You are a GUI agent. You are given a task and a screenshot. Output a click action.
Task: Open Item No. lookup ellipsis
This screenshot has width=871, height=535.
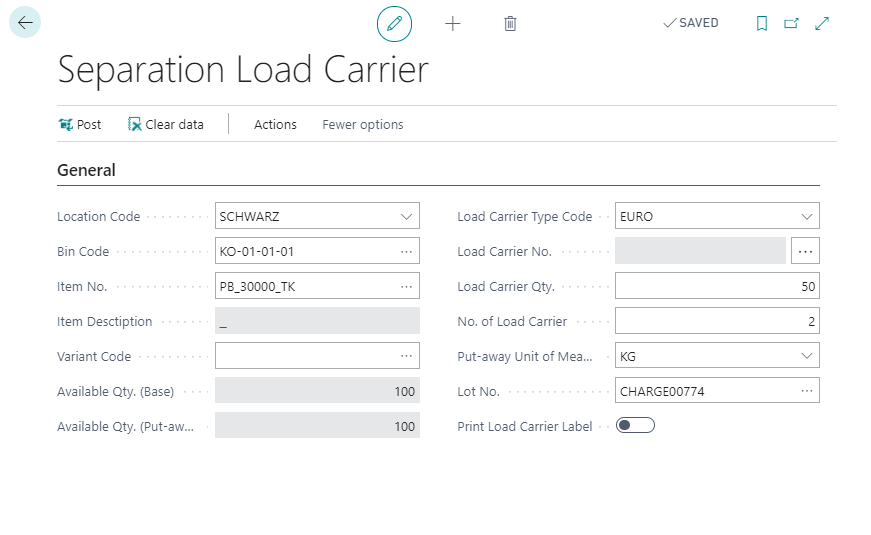pos(407,286)
